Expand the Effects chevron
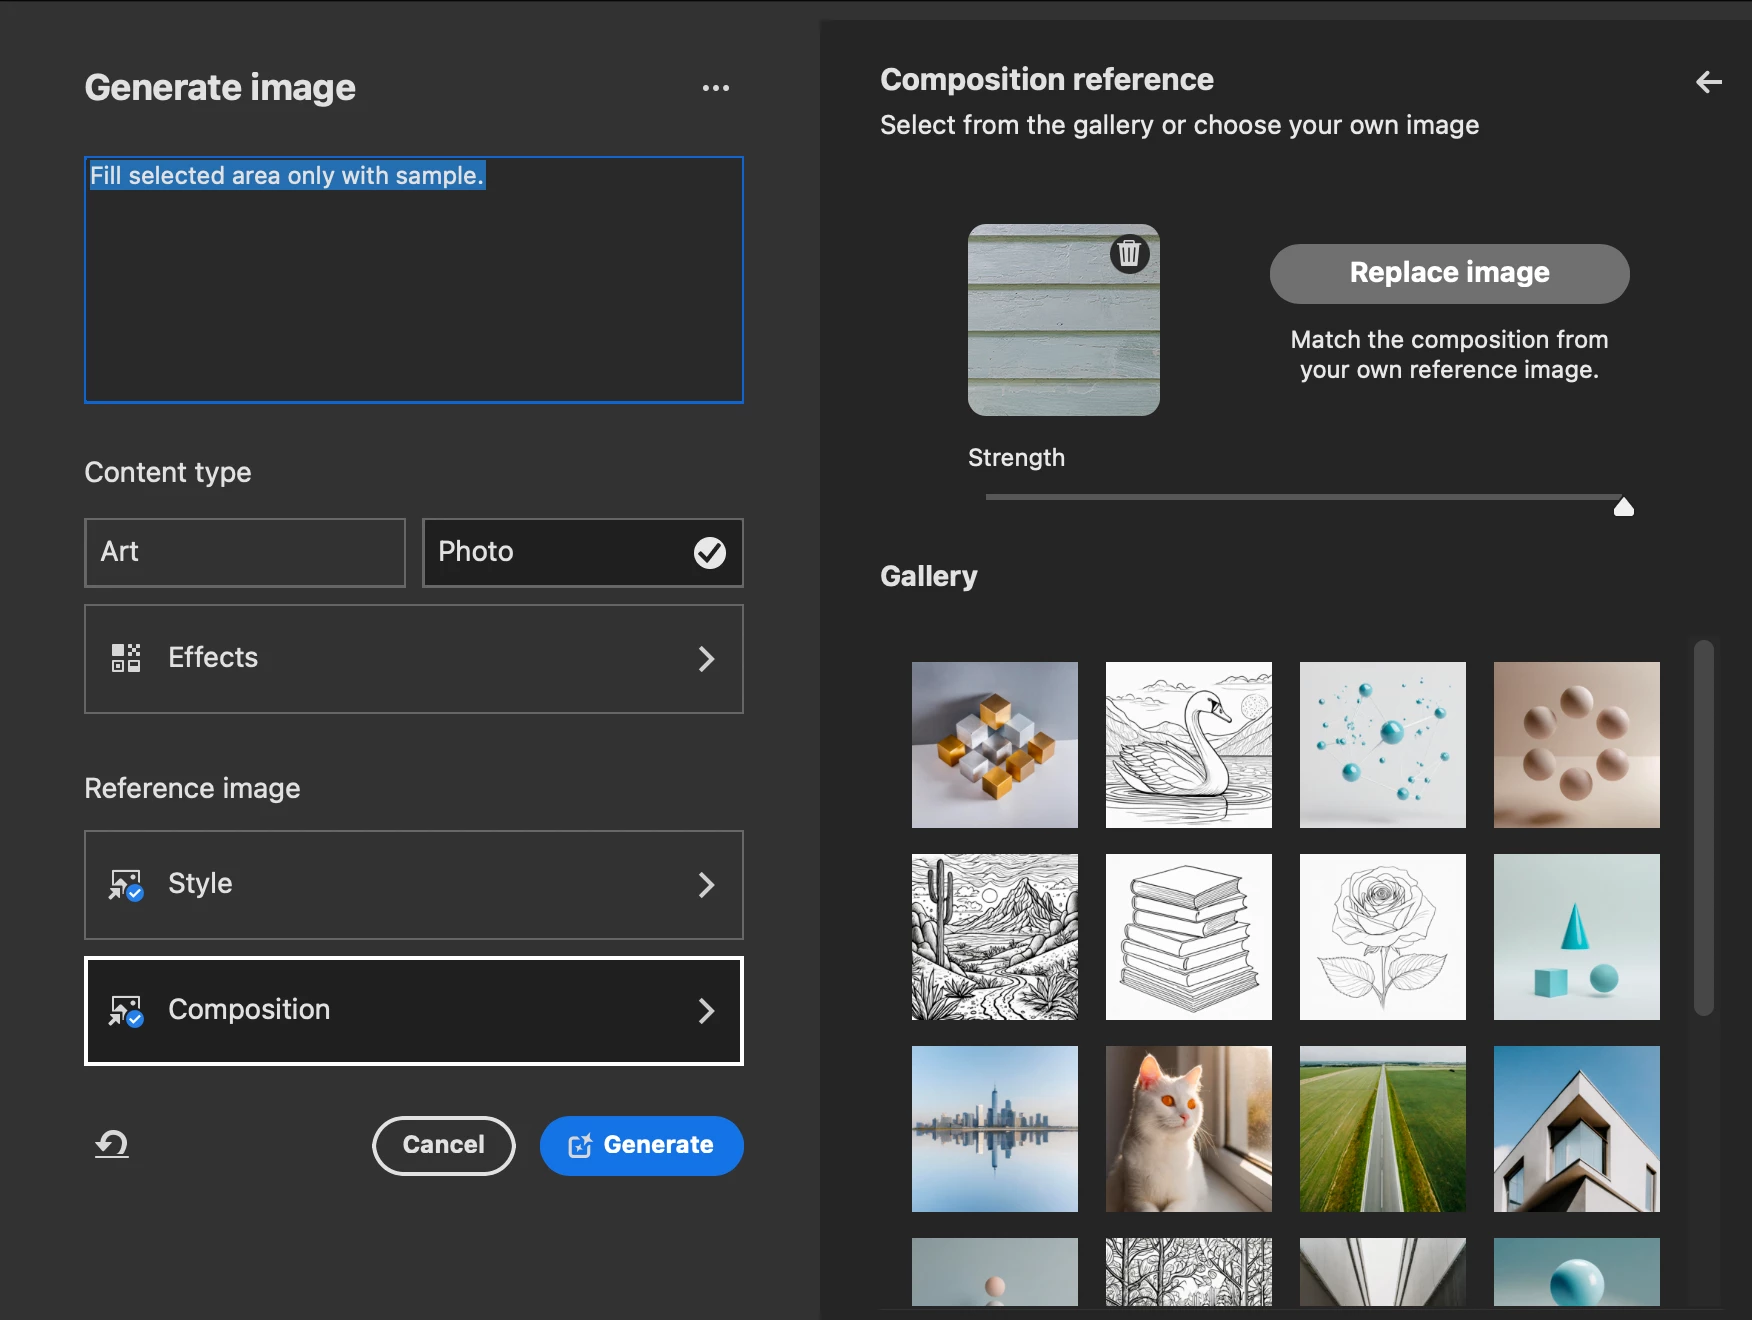 pos(706,659)
